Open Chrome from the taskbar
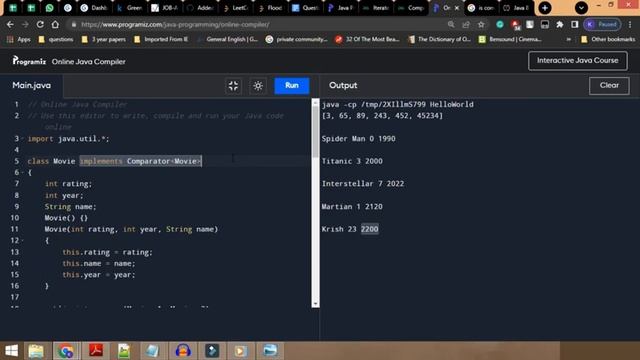The image size is (640, 360). pyautogui.click(x=65, y=351)
